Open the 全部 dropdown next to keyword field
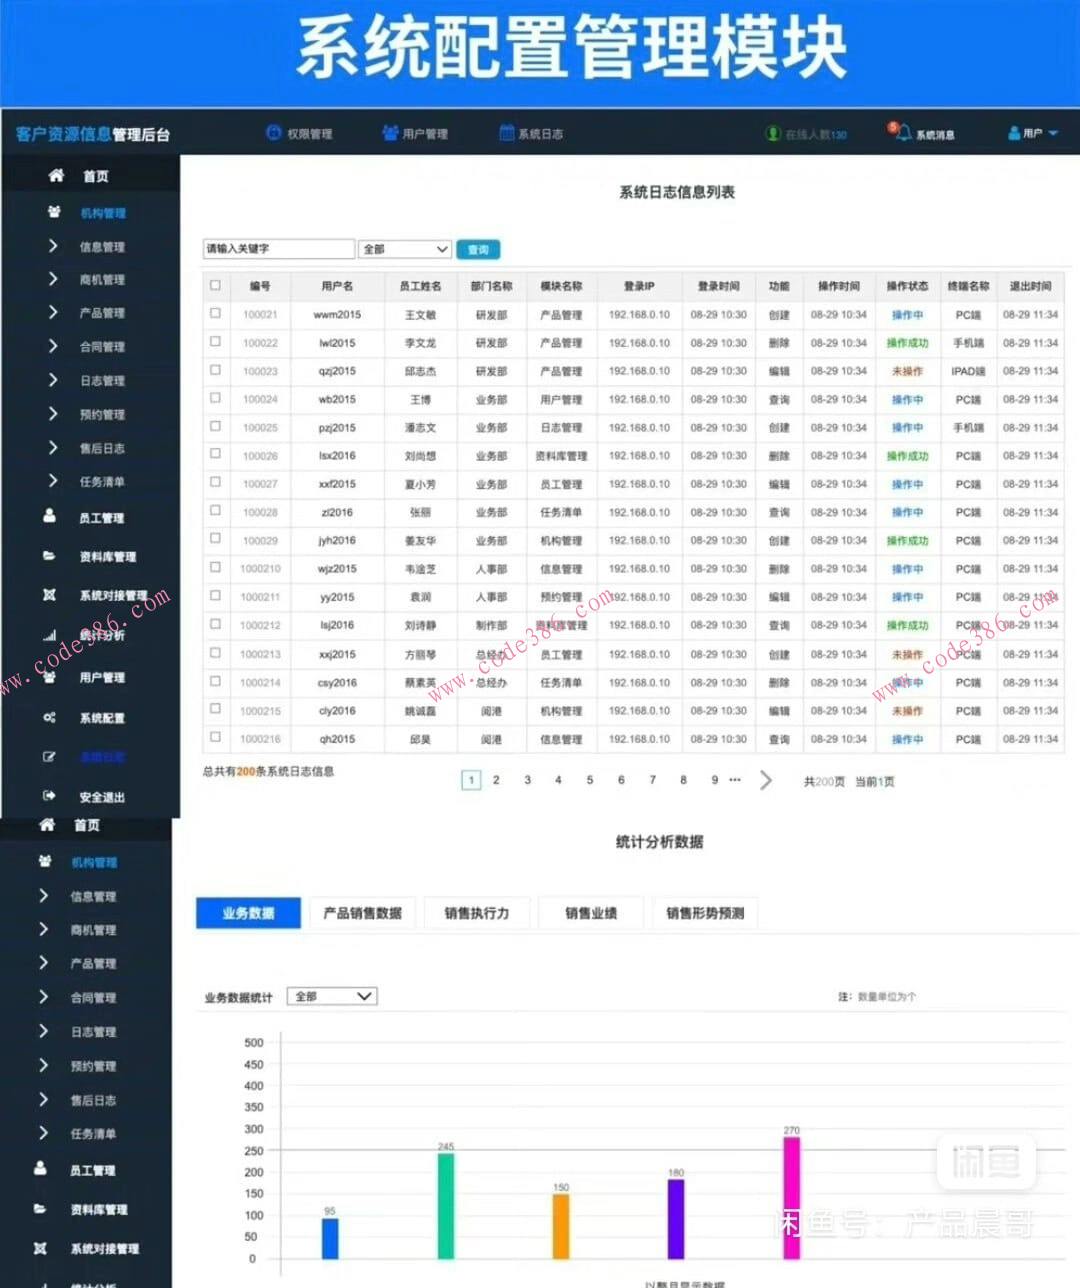Image resolution: width=1080 pixels, height=1288 pixels. point(405,249)
